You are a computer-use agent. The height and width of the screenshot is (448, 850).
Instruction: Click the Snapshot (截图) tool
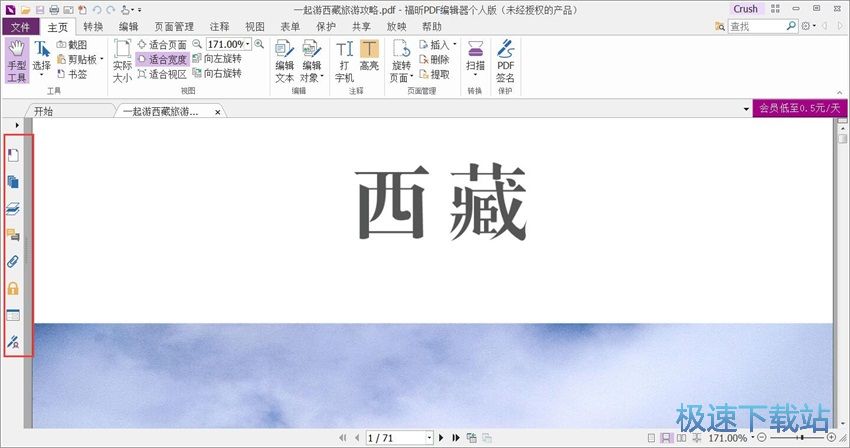click(72, 44)
